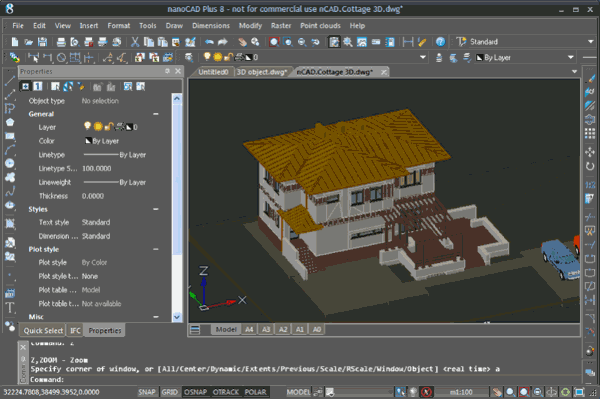
Task: Open the Dimensions menu
Action: (x=211, y=26)
